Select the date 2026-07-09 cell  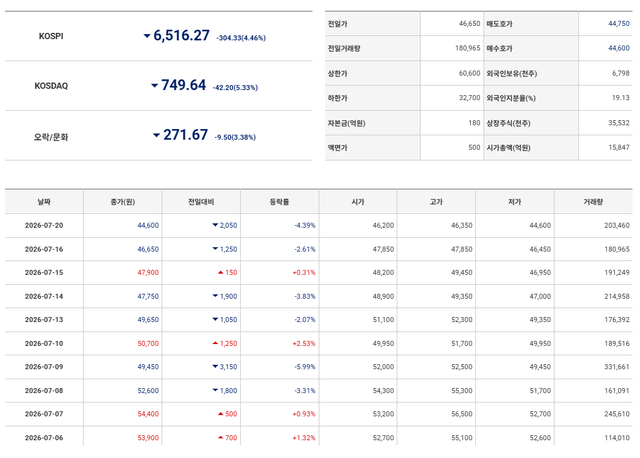point(44,367)
